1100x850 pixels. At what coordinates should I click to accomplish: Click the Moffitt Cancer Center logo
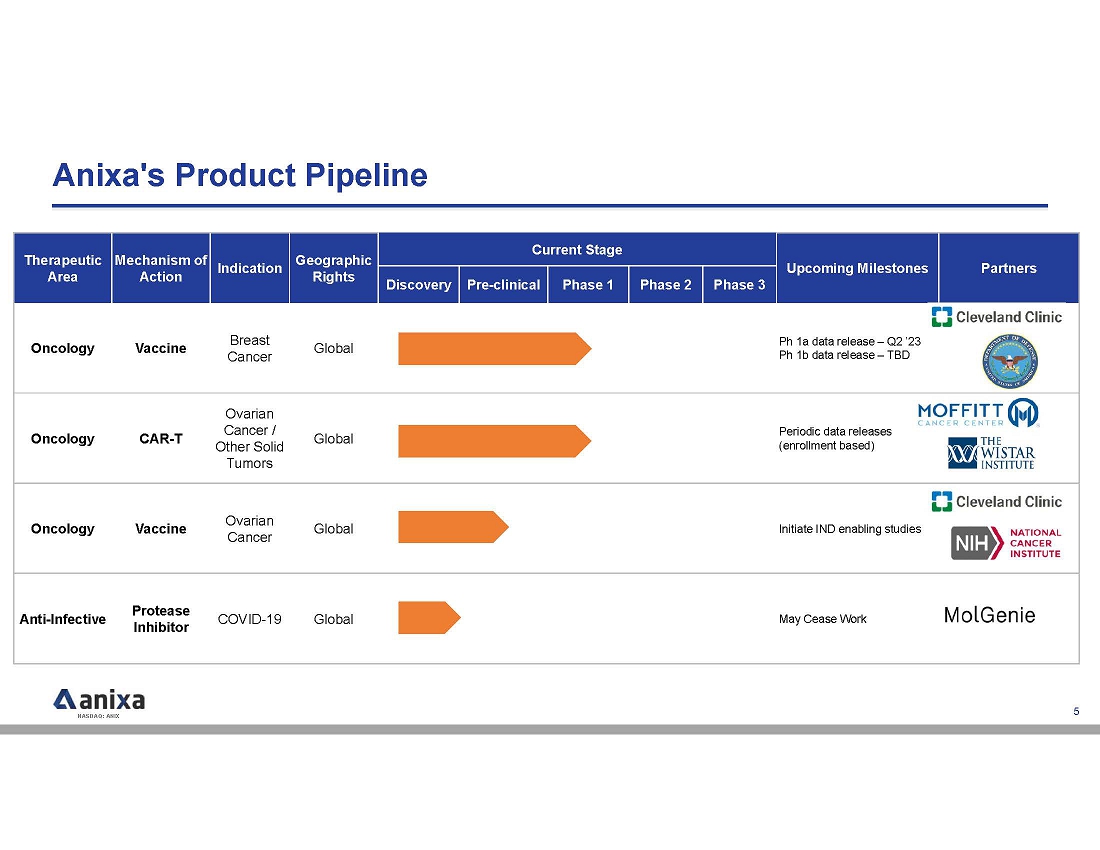(x=978, y=413)
